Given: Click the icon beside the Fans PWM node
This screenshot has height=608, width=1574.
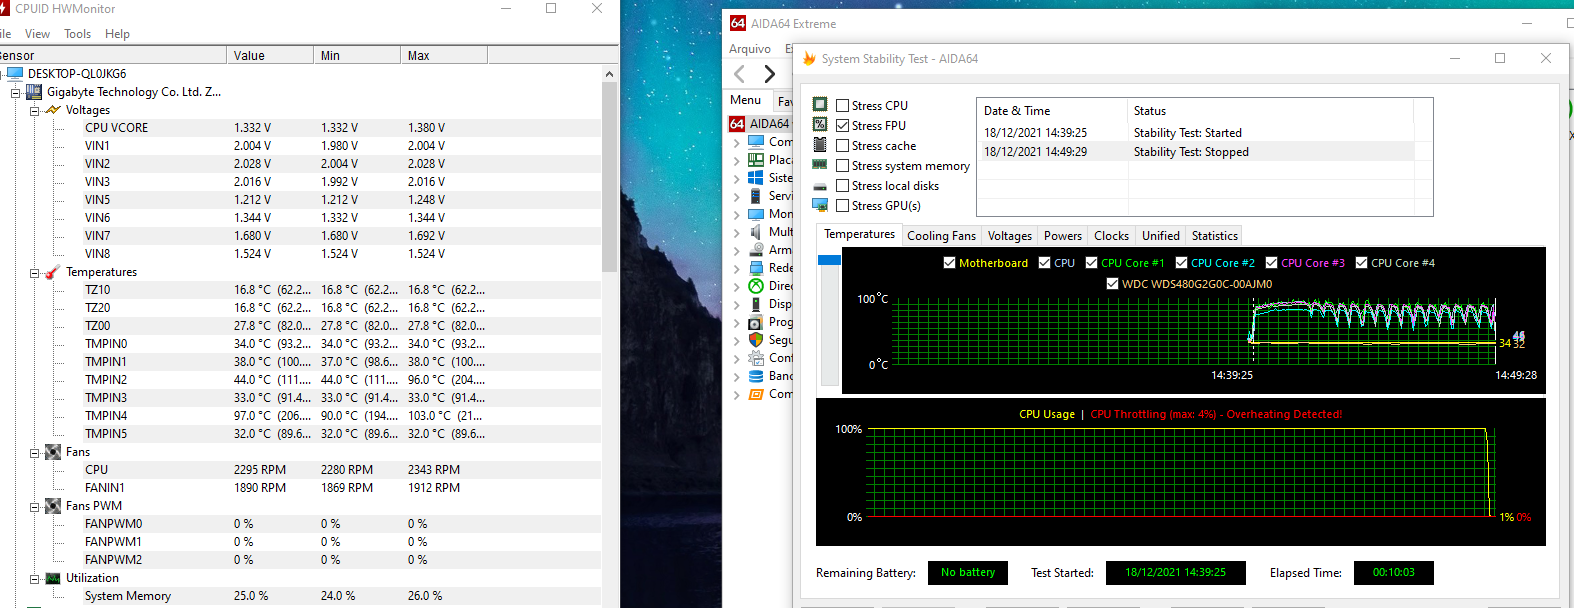Looking at the screenshot, I should coord(53,506).
